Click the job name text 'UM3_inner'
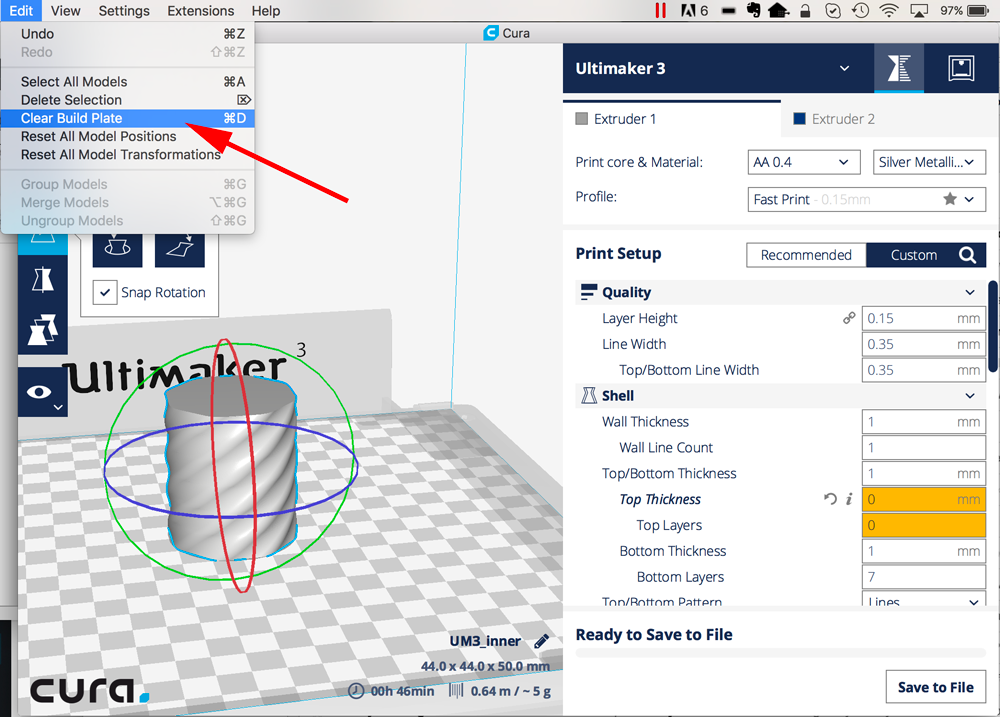The image size is (1000, 717). pos(485,641)
